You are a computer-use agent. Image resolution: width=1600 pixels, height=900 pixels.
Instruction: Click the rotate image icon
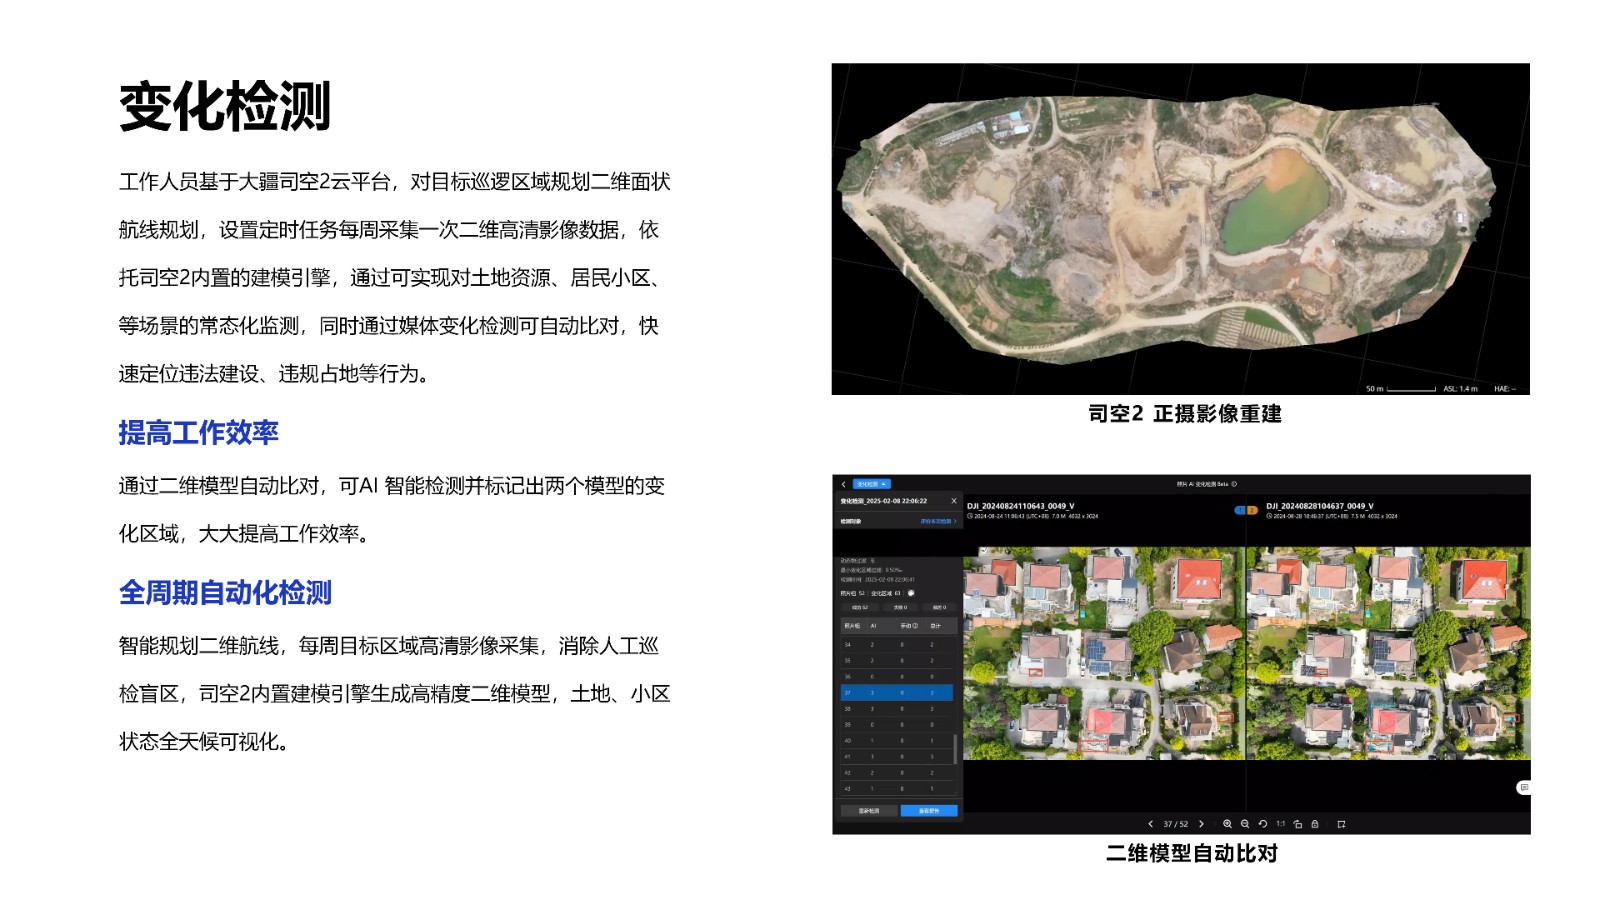(x=1298, y=824)
